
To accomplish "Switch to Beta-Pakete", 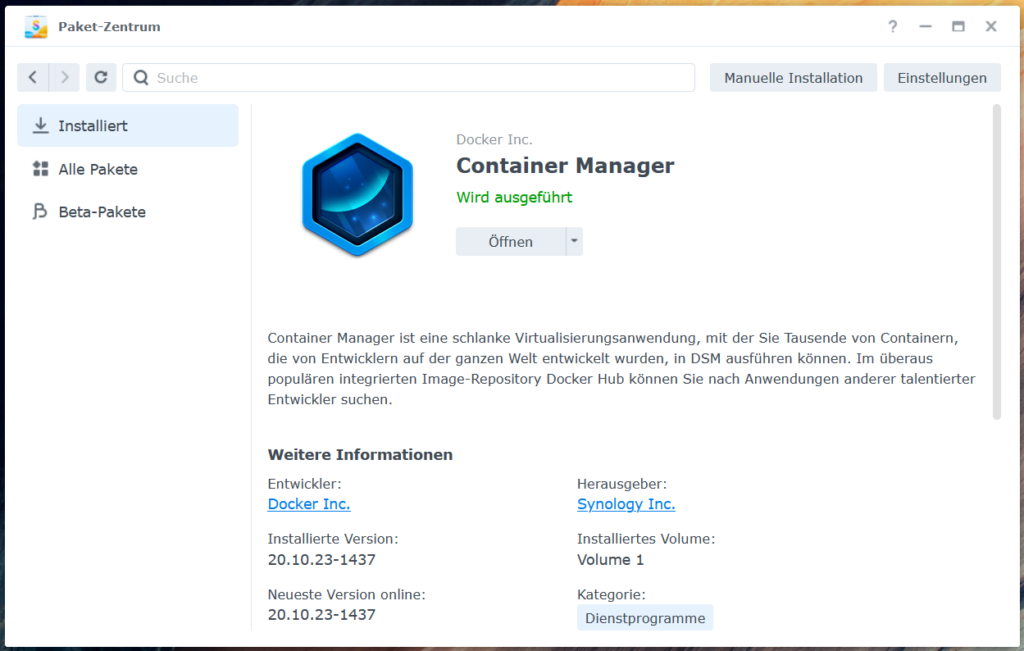I will pos(128,212).
